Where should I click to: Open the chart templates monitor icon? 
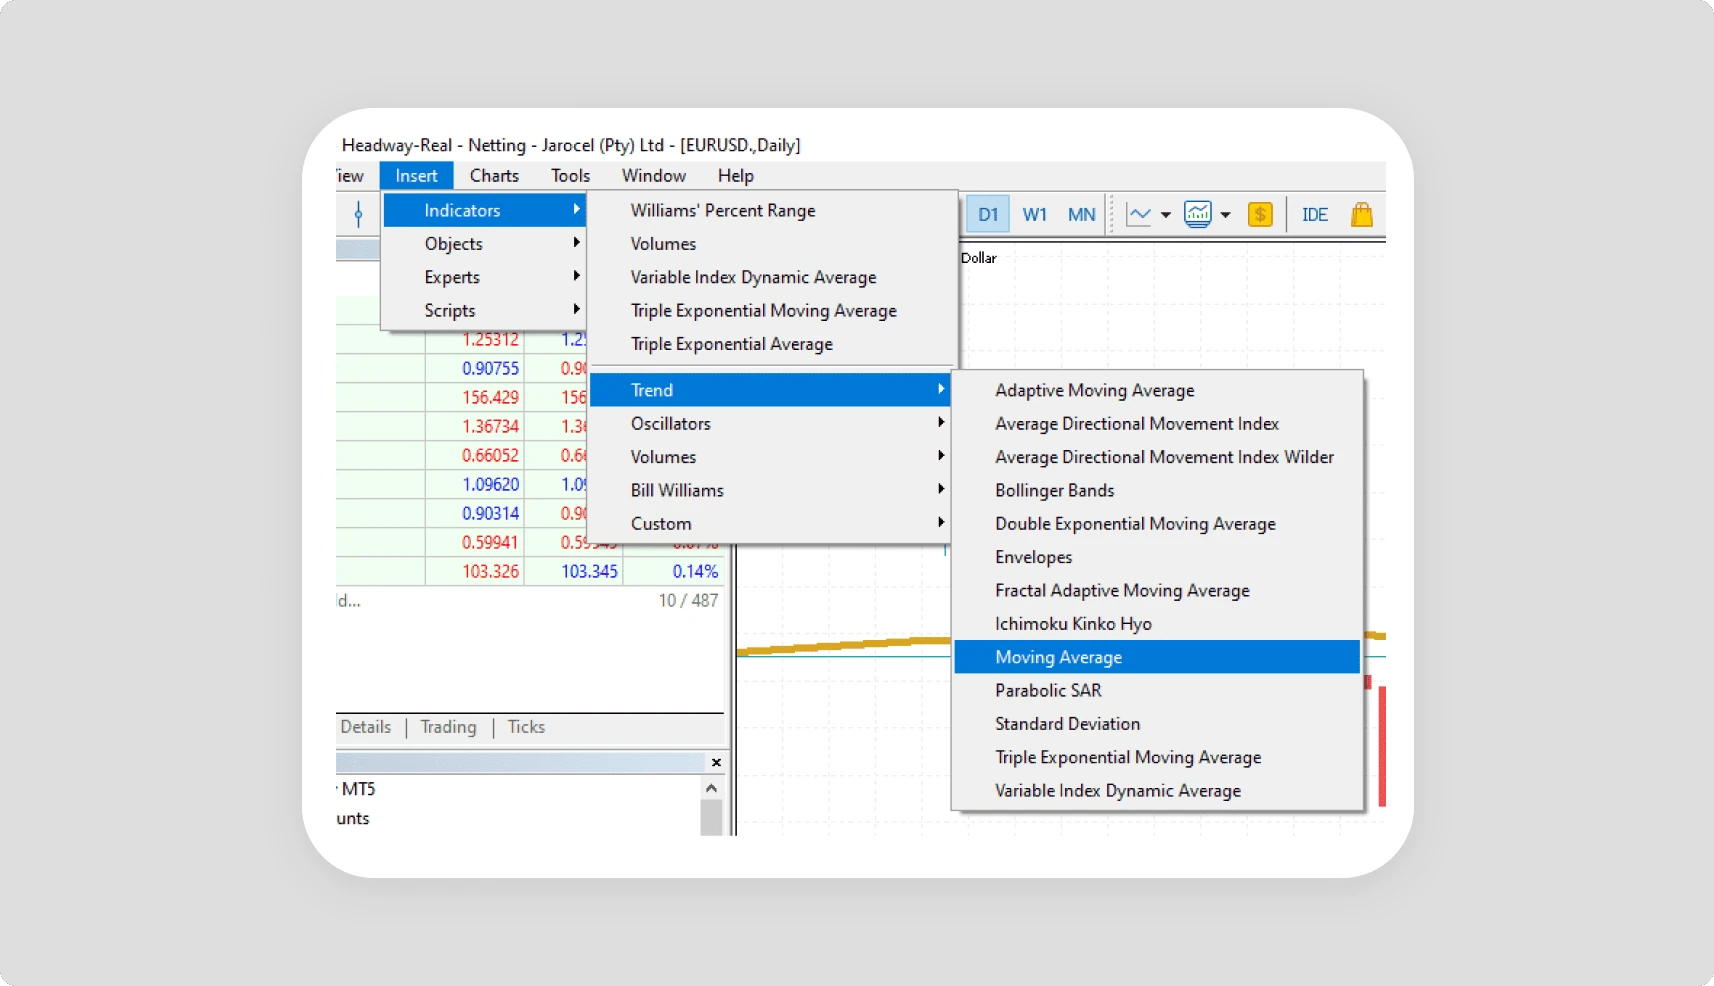pyautogui.click(x=1197, y=214)
